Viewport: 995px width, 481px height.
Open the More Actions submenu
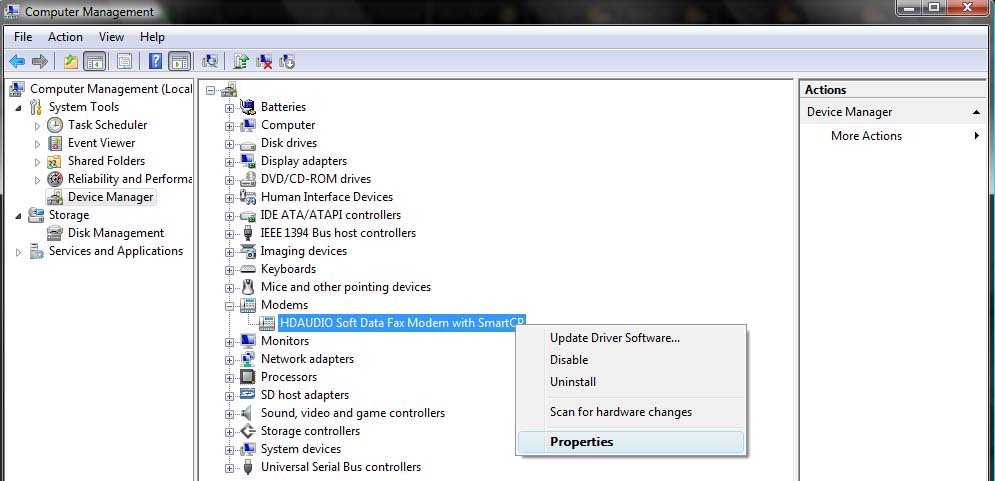click(866, 136)
